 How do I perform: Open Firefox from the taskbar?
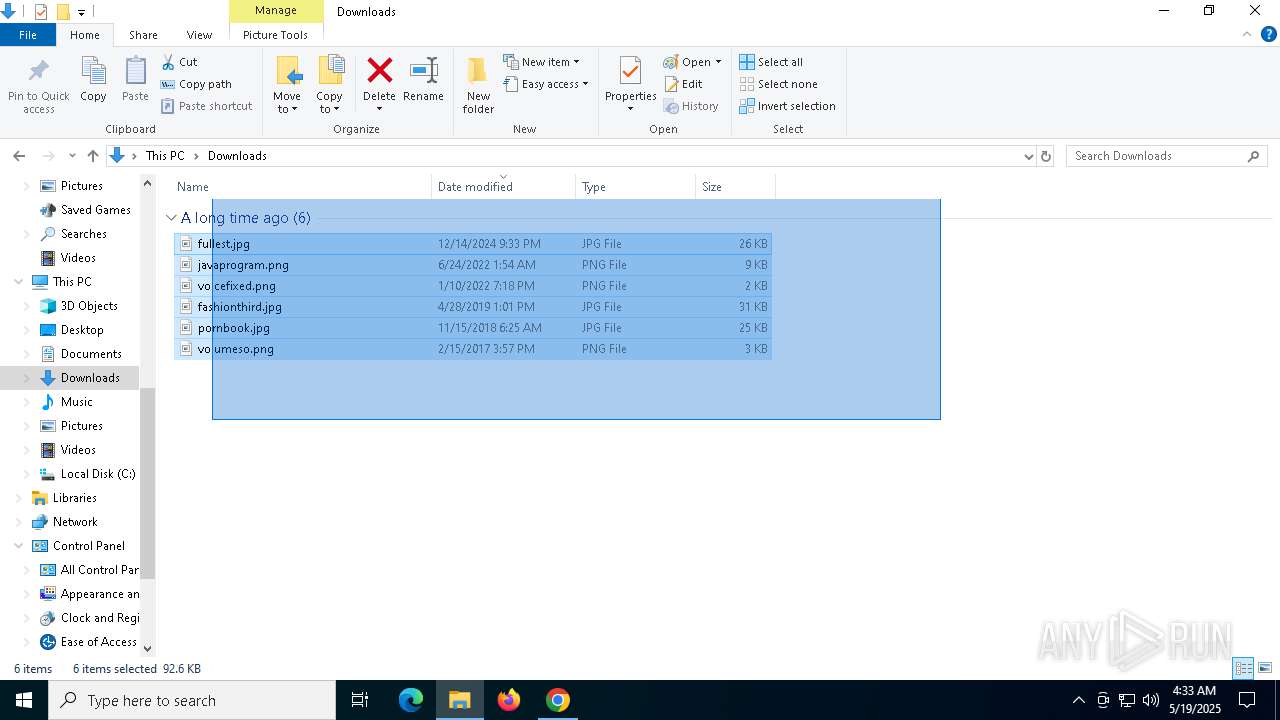509,700
